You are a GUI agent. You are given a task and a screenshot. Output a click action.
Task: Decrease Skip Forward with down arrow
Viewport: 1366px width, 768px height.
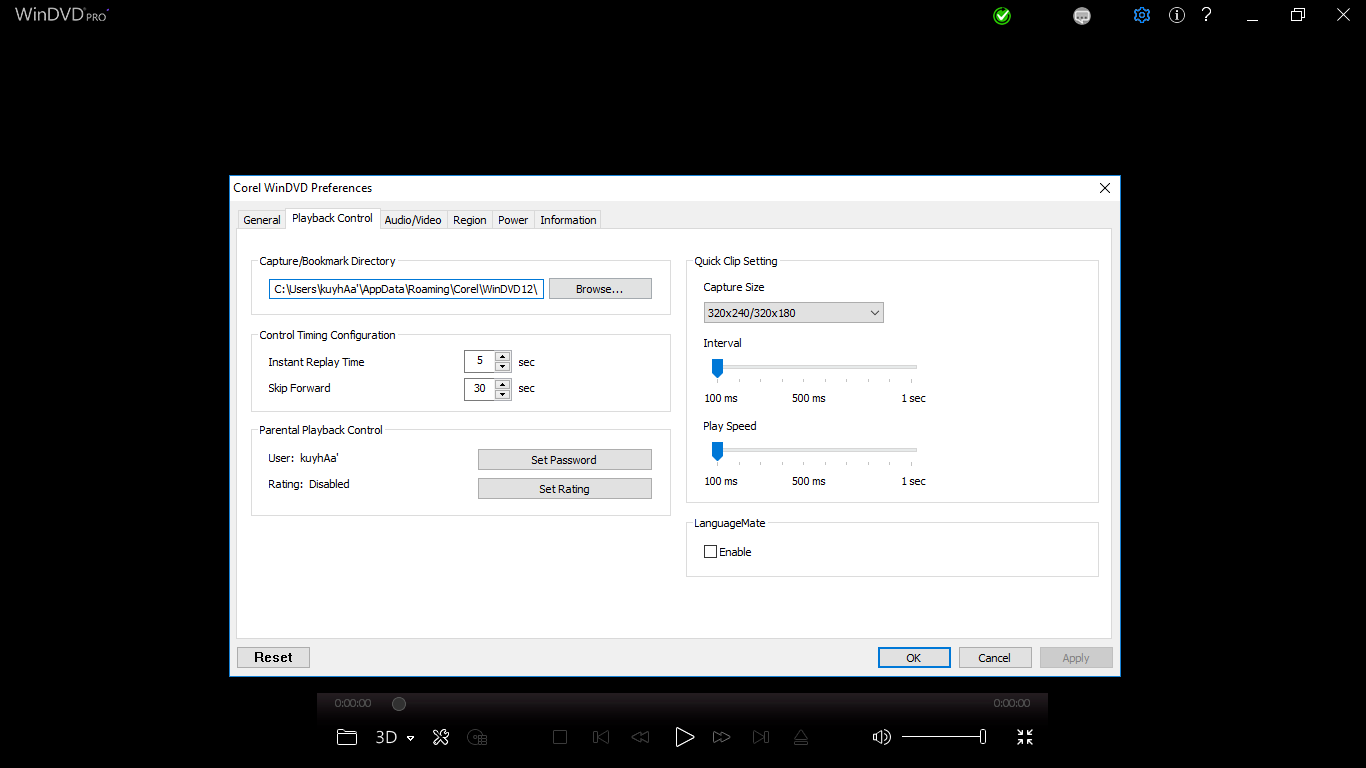click(x=503, y=394)
